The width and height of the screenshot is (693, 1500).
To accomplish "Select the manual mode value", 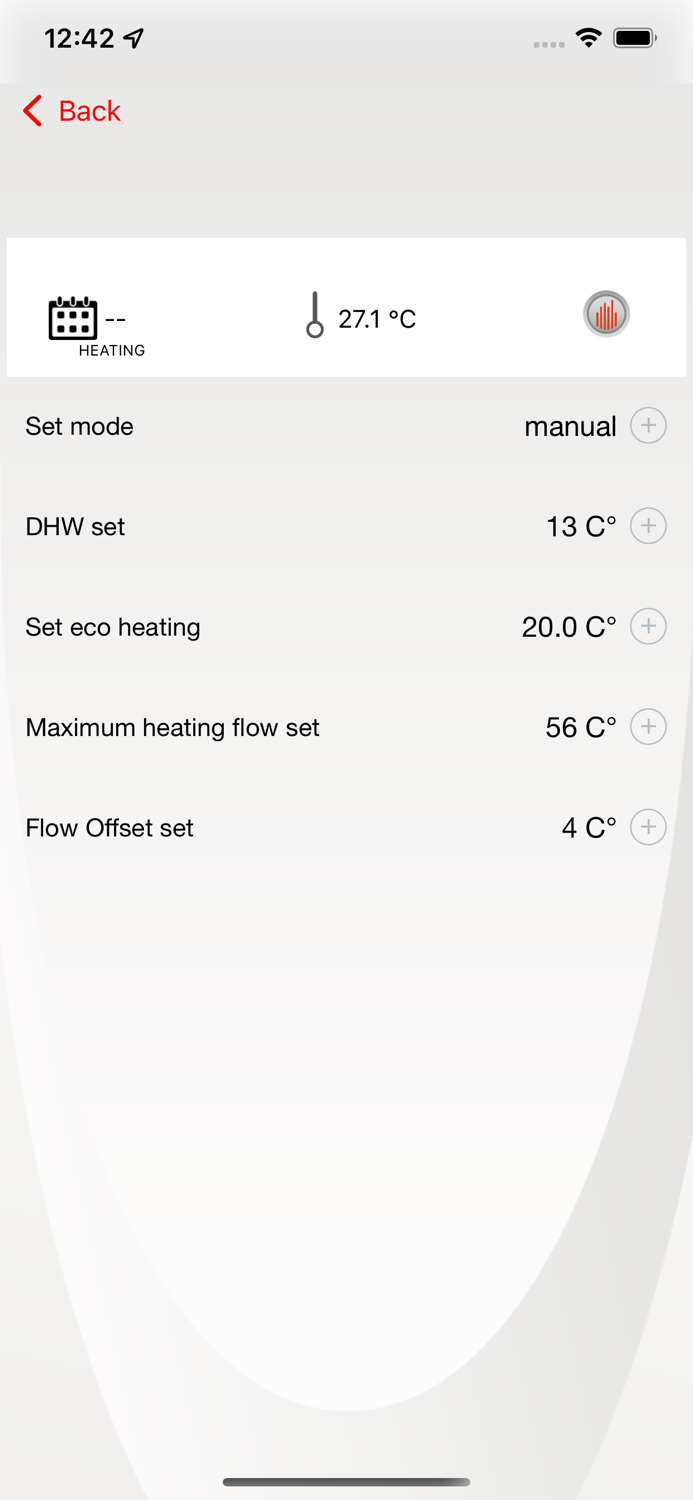I will 570,427.
